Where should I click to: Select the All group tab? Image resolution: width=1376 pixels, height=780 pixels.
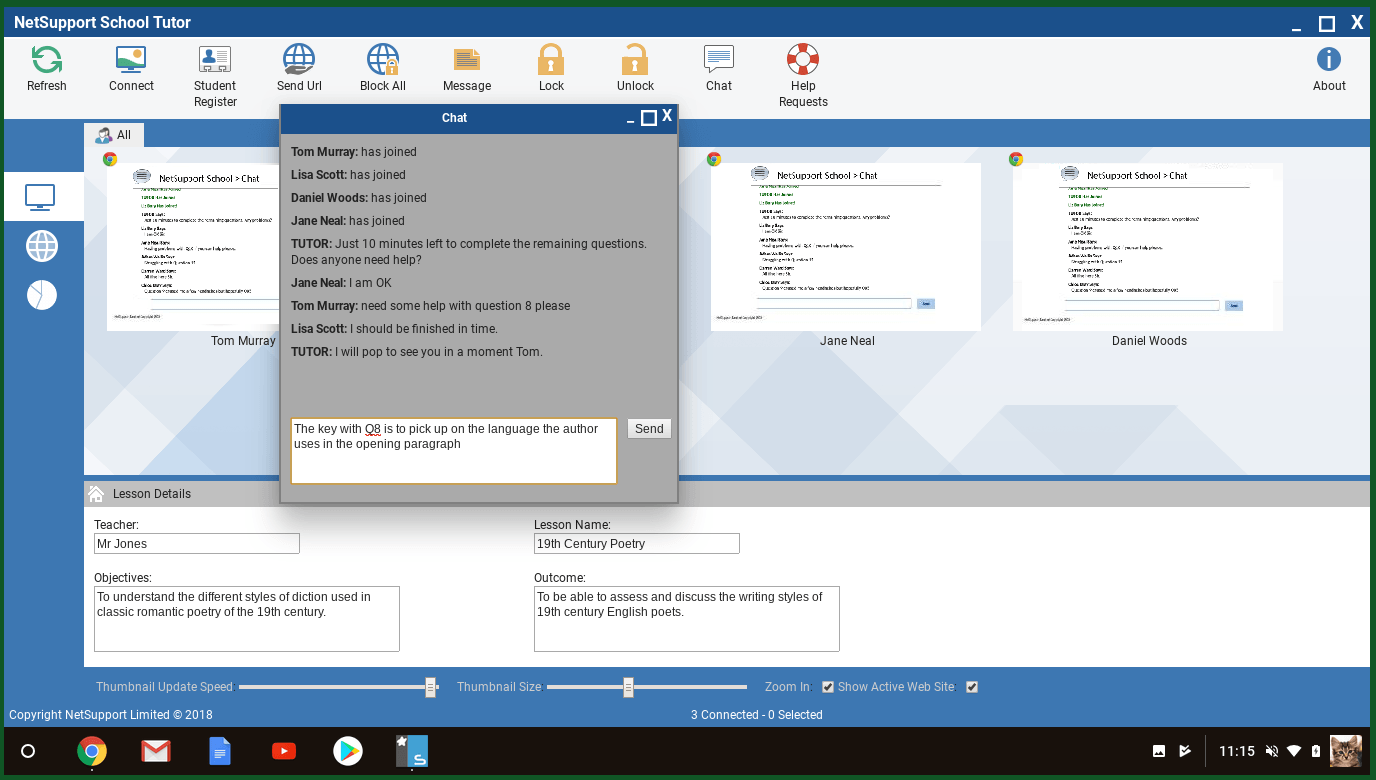[x=114, y=135]
